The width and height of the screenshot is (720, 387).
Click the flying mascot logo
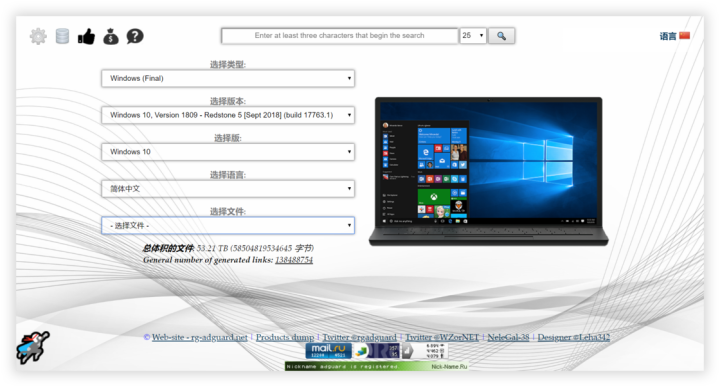[33, 348]
